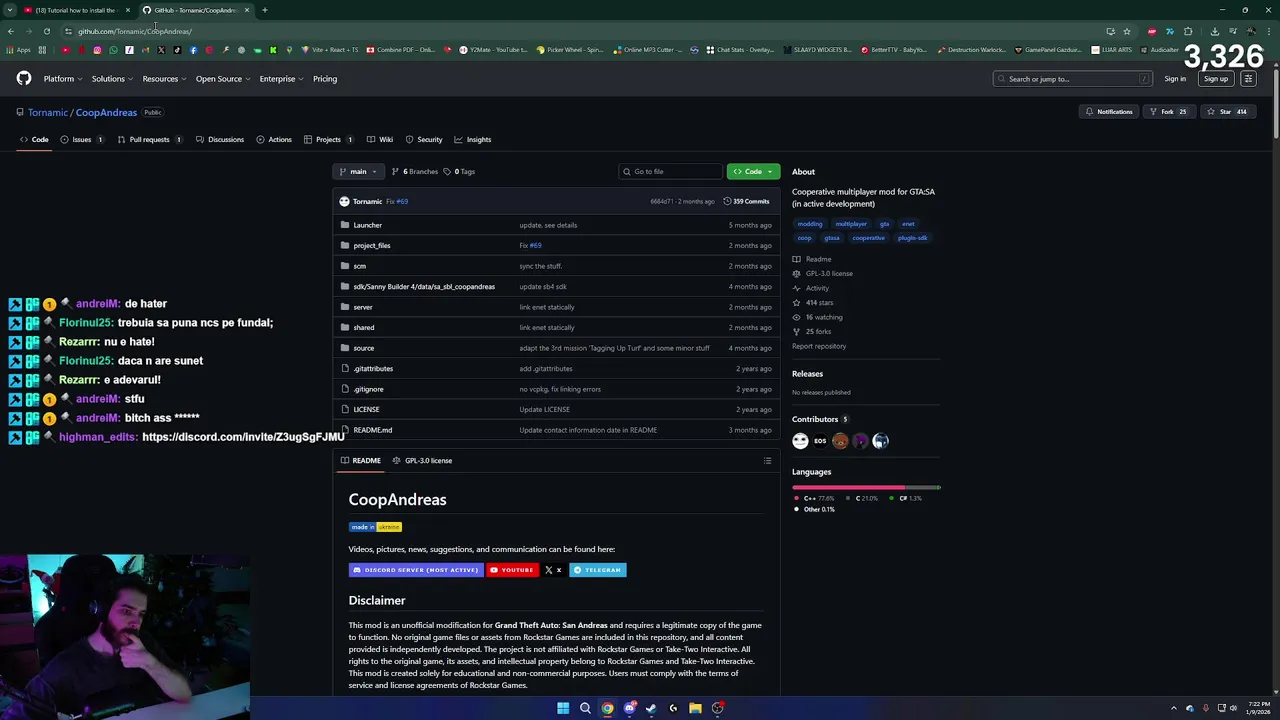The width and height of the screenshot is (1280, 720).
Task: View the 0 Tags link
Action: click(460, 172)
